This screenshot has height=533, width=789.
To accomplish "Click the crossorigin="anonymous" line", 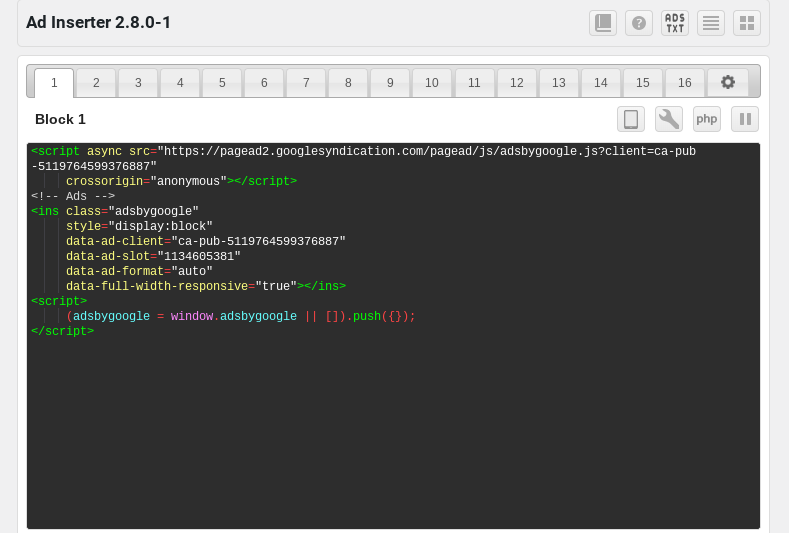I will (181, 181).
